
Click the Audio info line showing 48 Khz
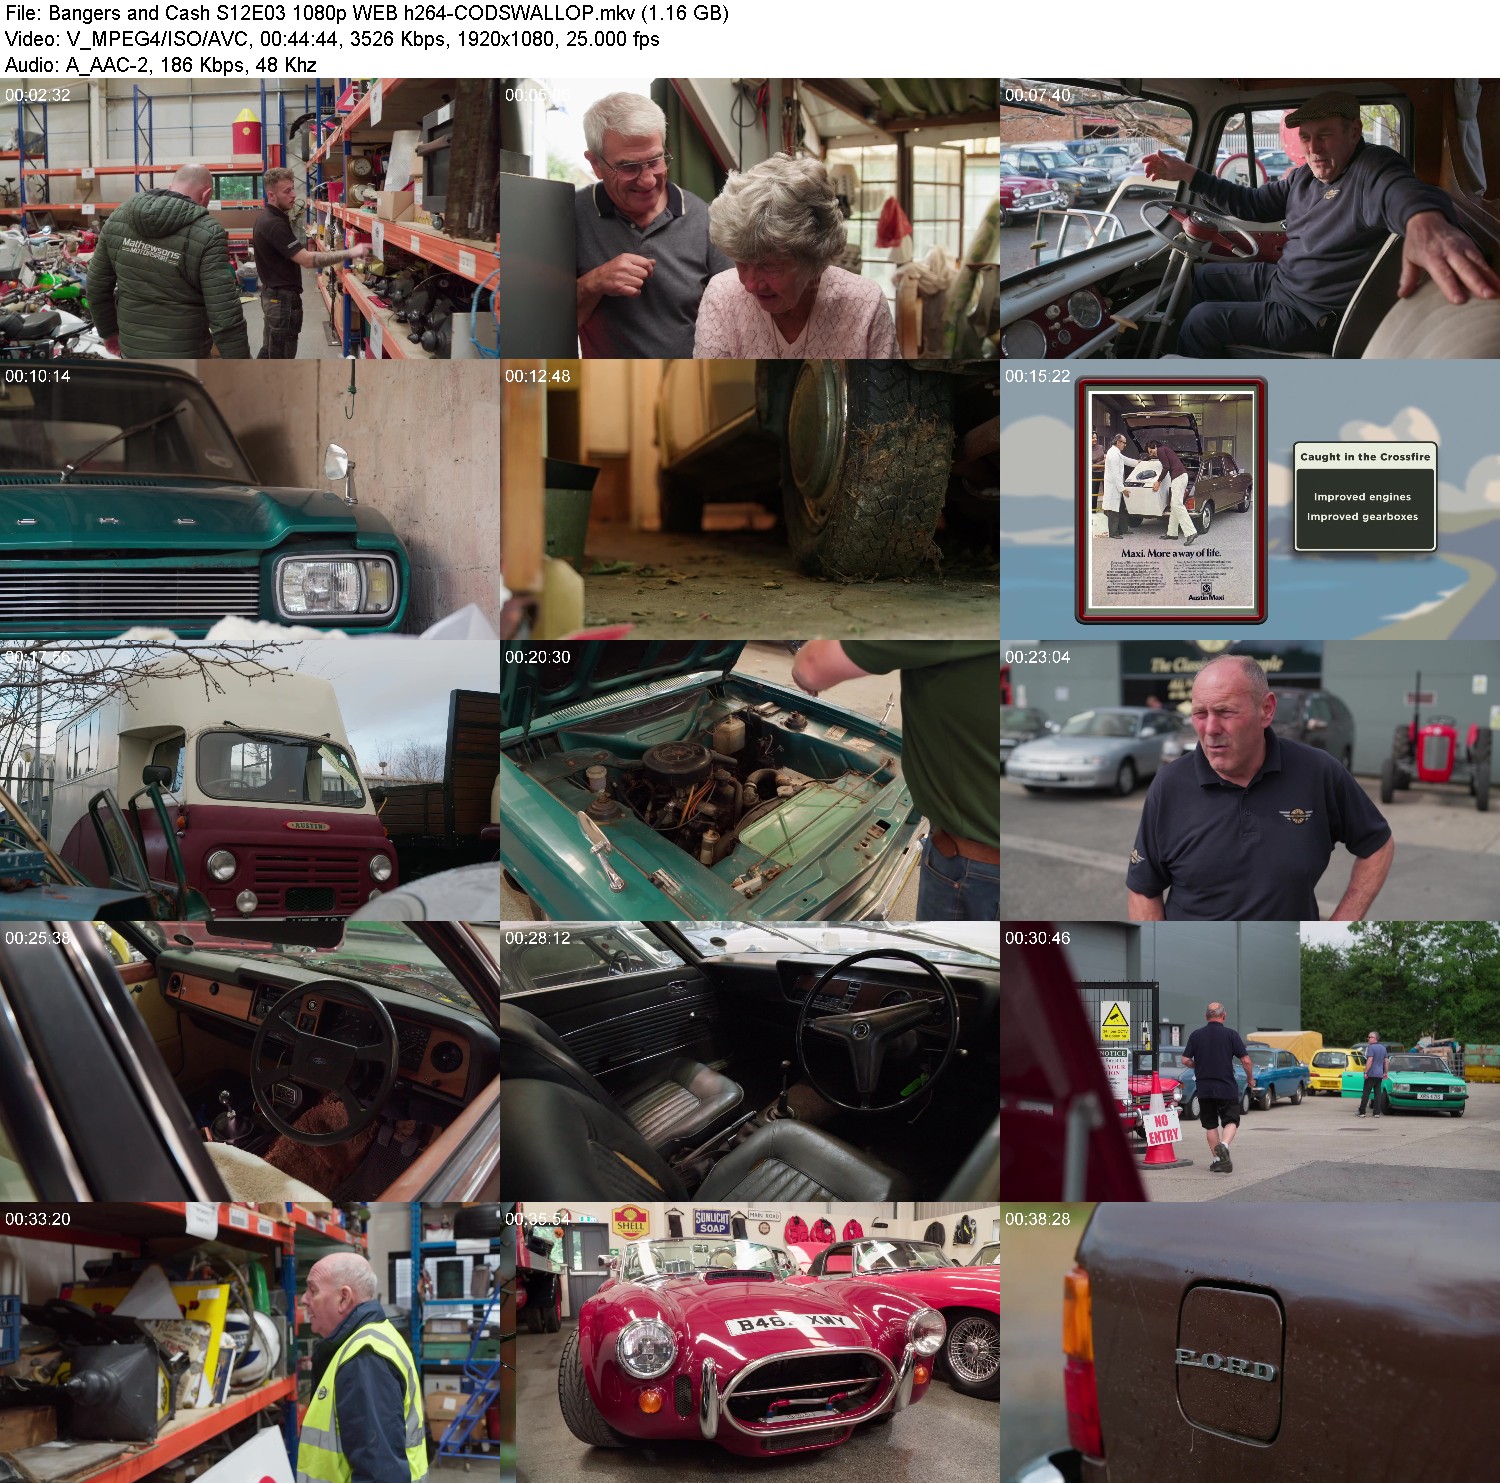coord(161,65)
